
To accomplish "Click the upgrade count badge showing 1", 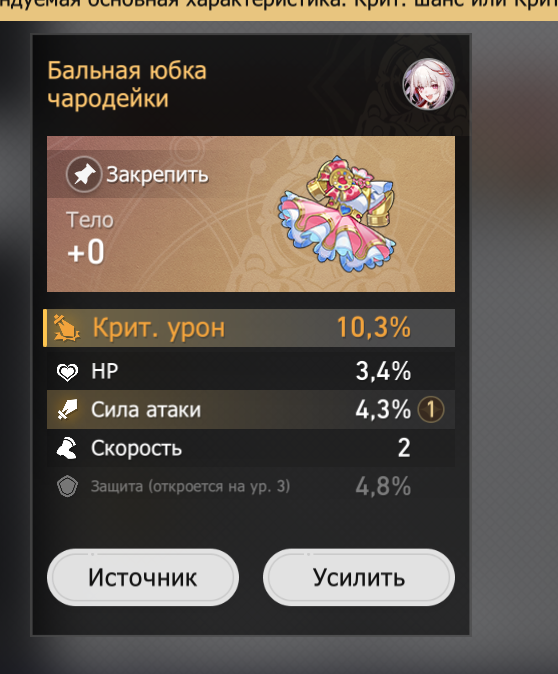I will (431, 409).
